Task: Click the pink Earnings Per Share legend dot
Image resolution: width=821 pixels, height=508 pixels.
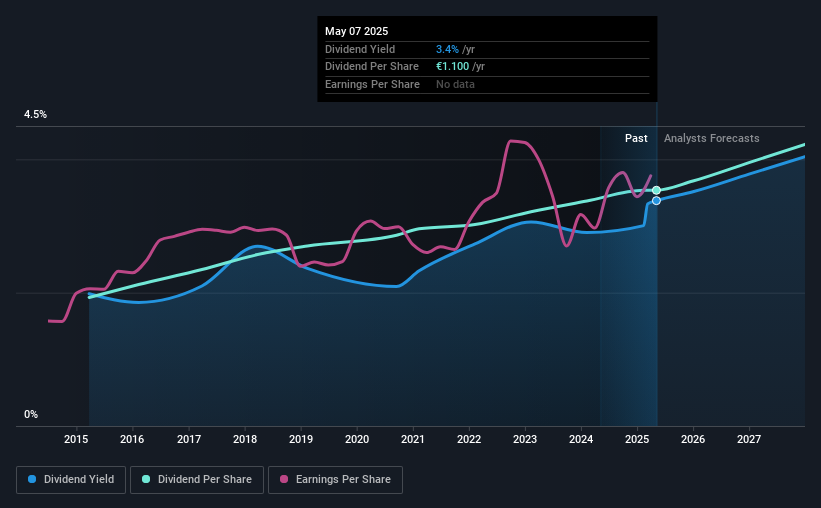Action: click(284, 479)
